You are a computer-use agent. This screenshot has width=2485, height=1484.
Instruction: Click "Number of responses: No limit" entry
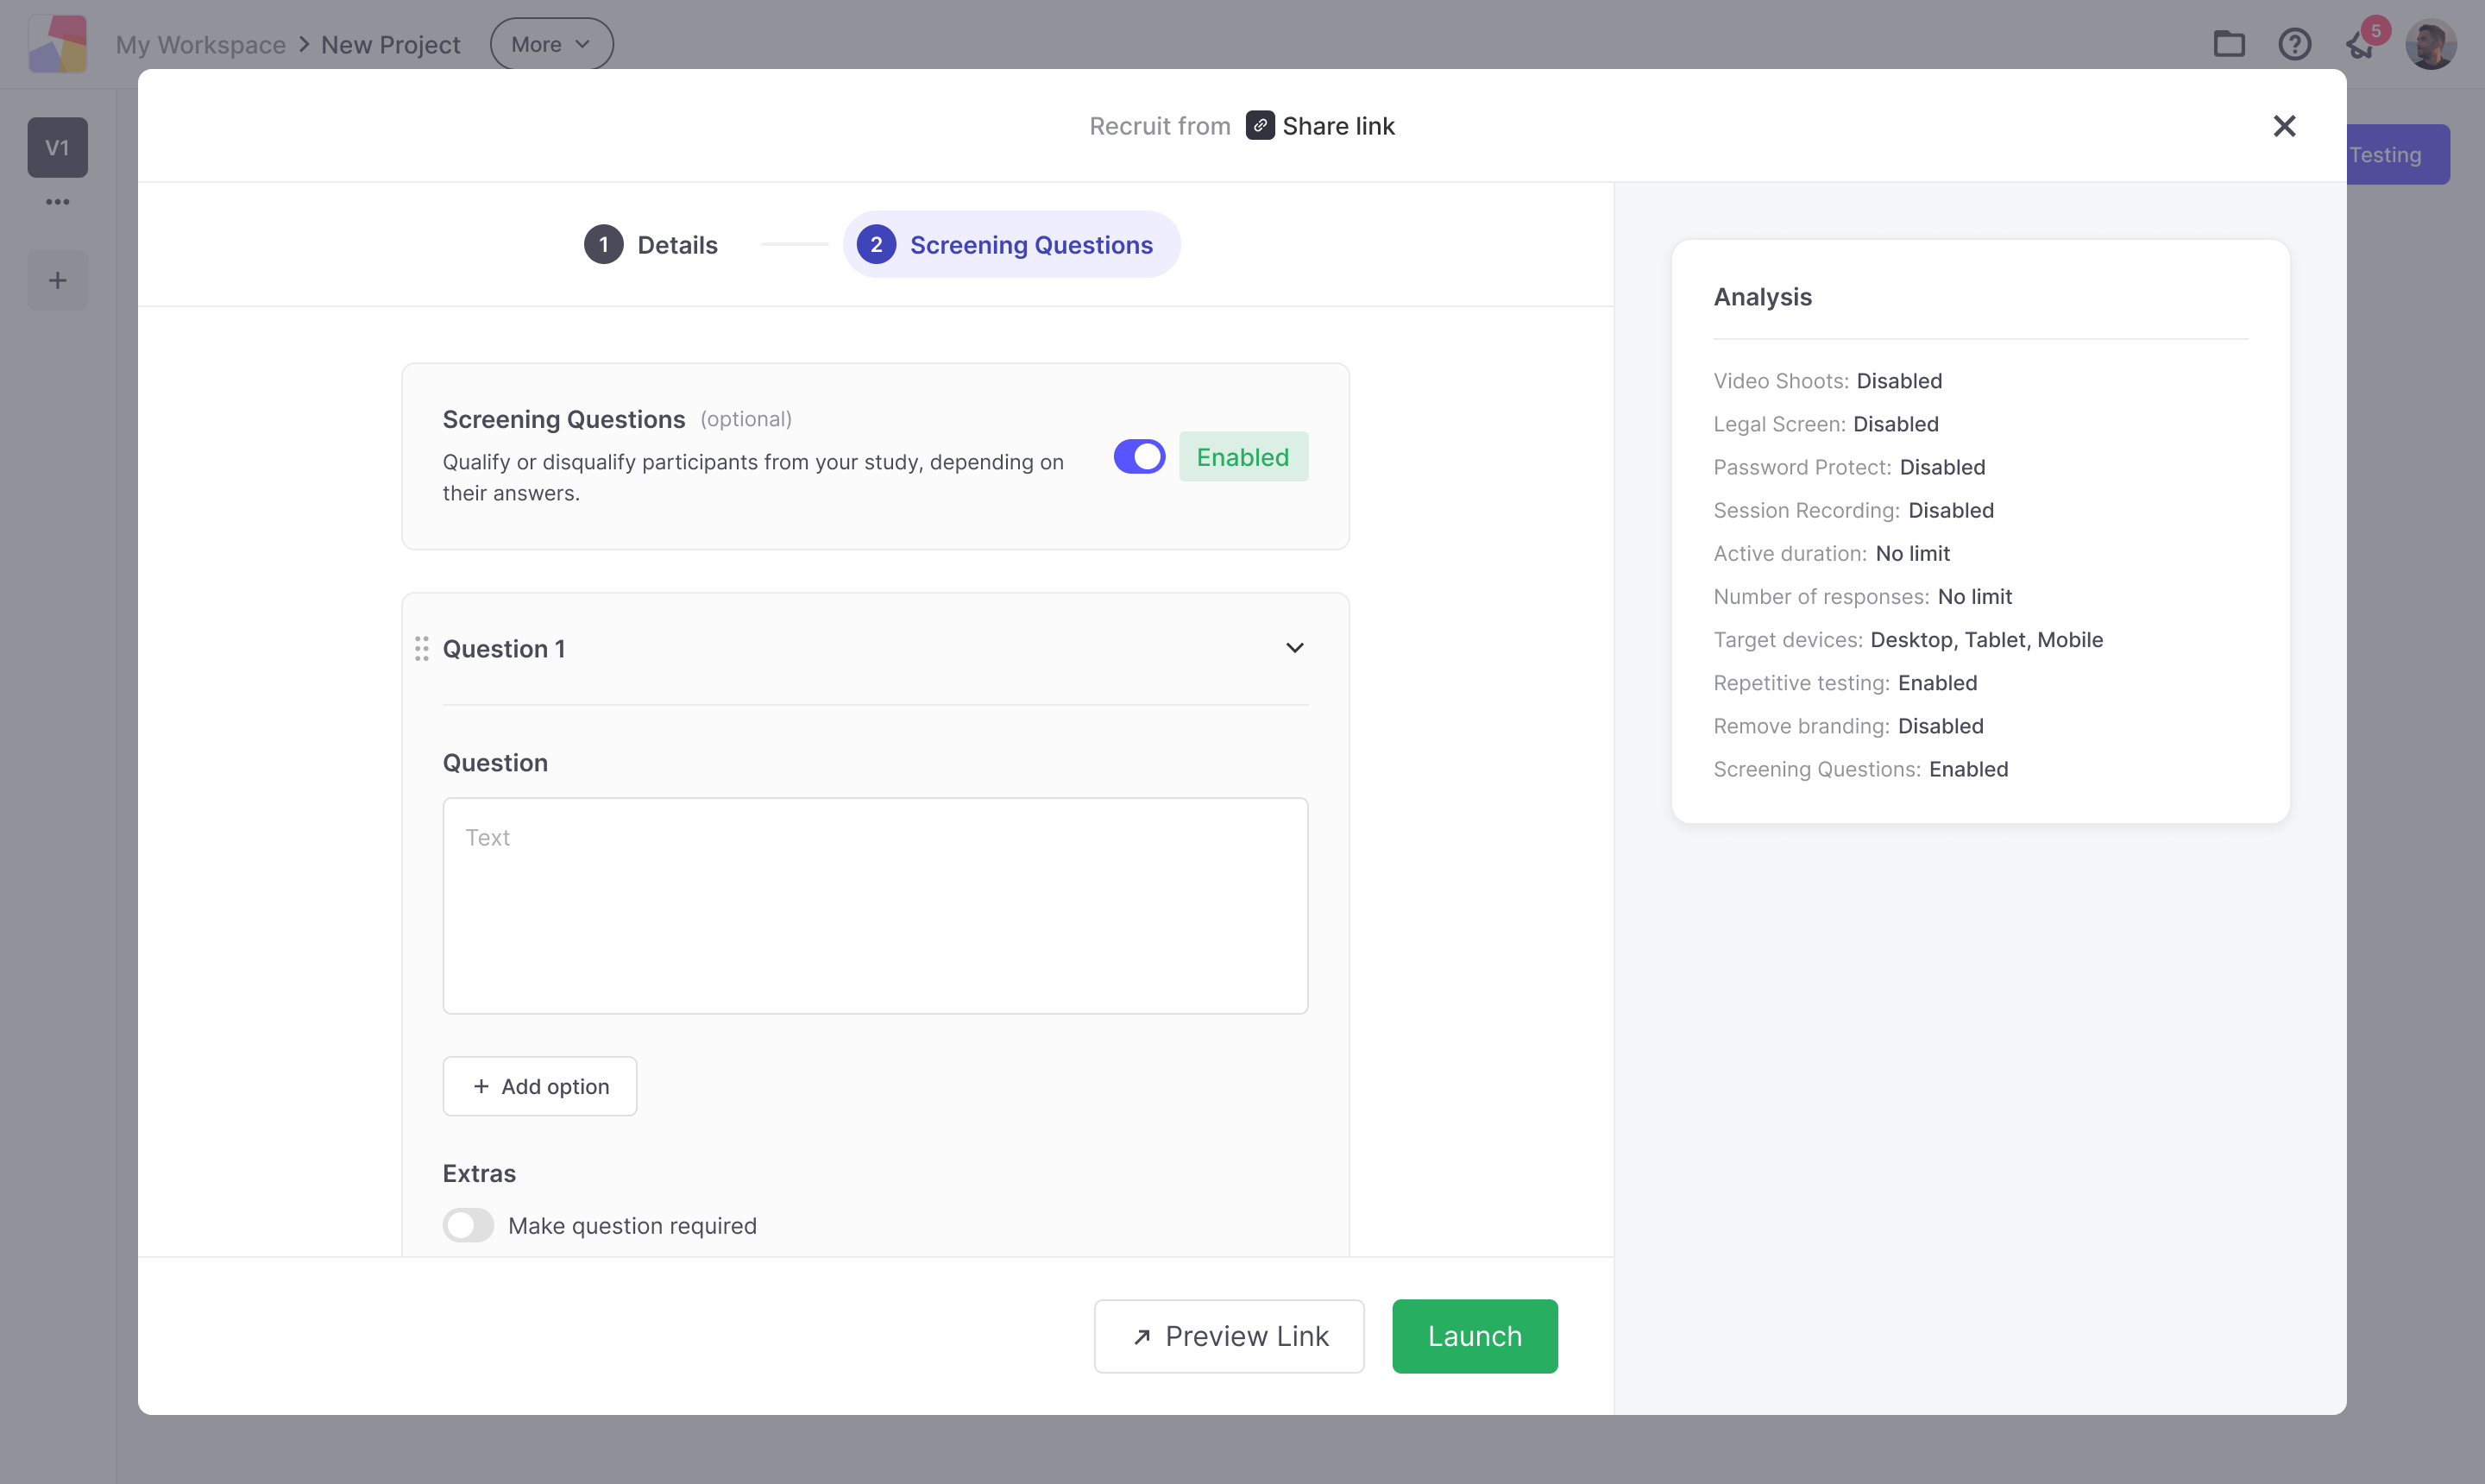(x=1863, y=596)
